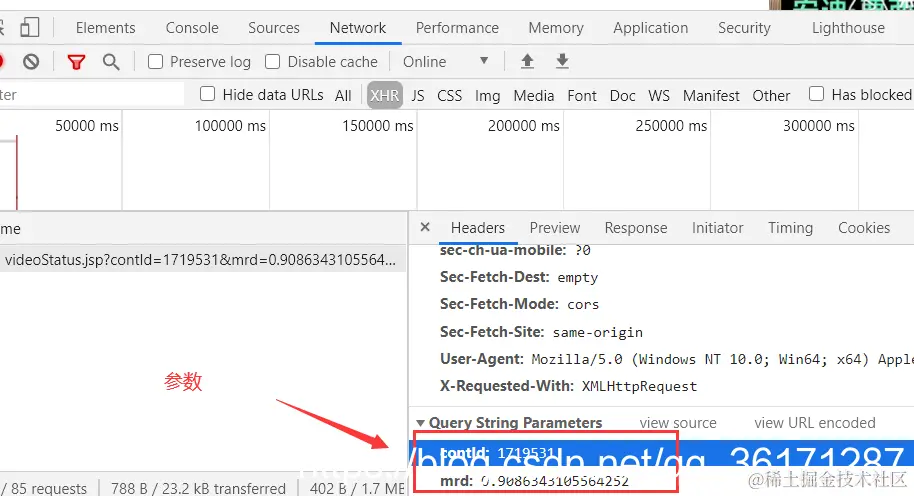Open the Sources tab
The image size is (914, 496).
[273, 28]
